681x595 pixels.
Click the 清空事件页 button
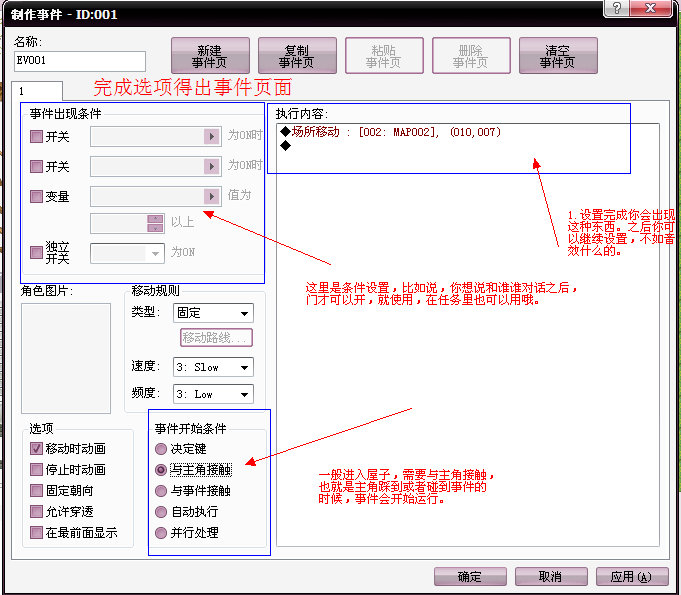point(558,56)
